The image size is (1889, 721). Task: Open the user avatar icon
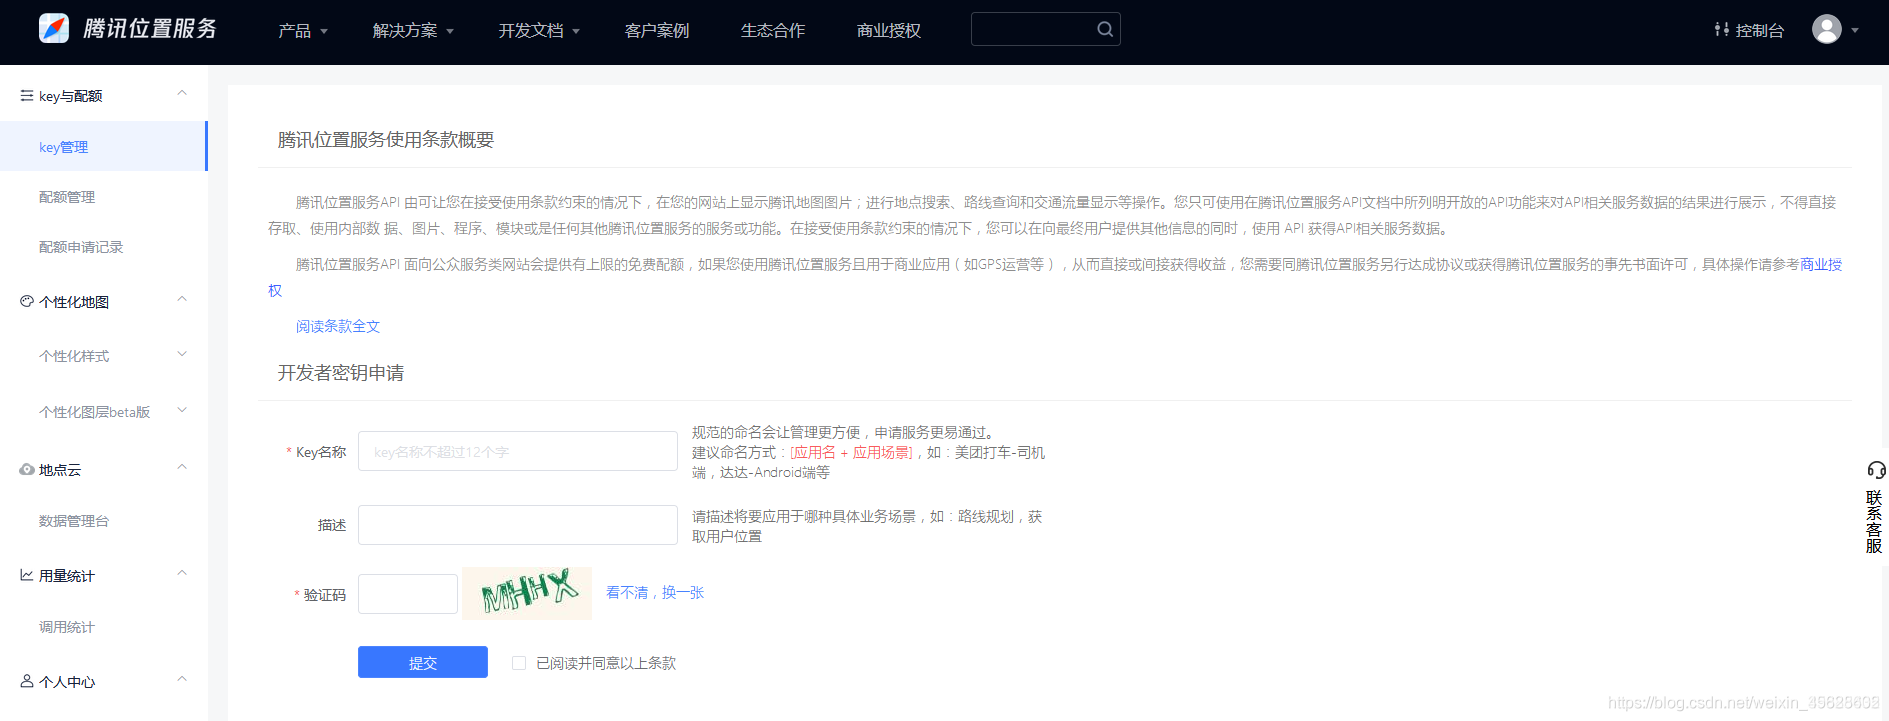1827,29
